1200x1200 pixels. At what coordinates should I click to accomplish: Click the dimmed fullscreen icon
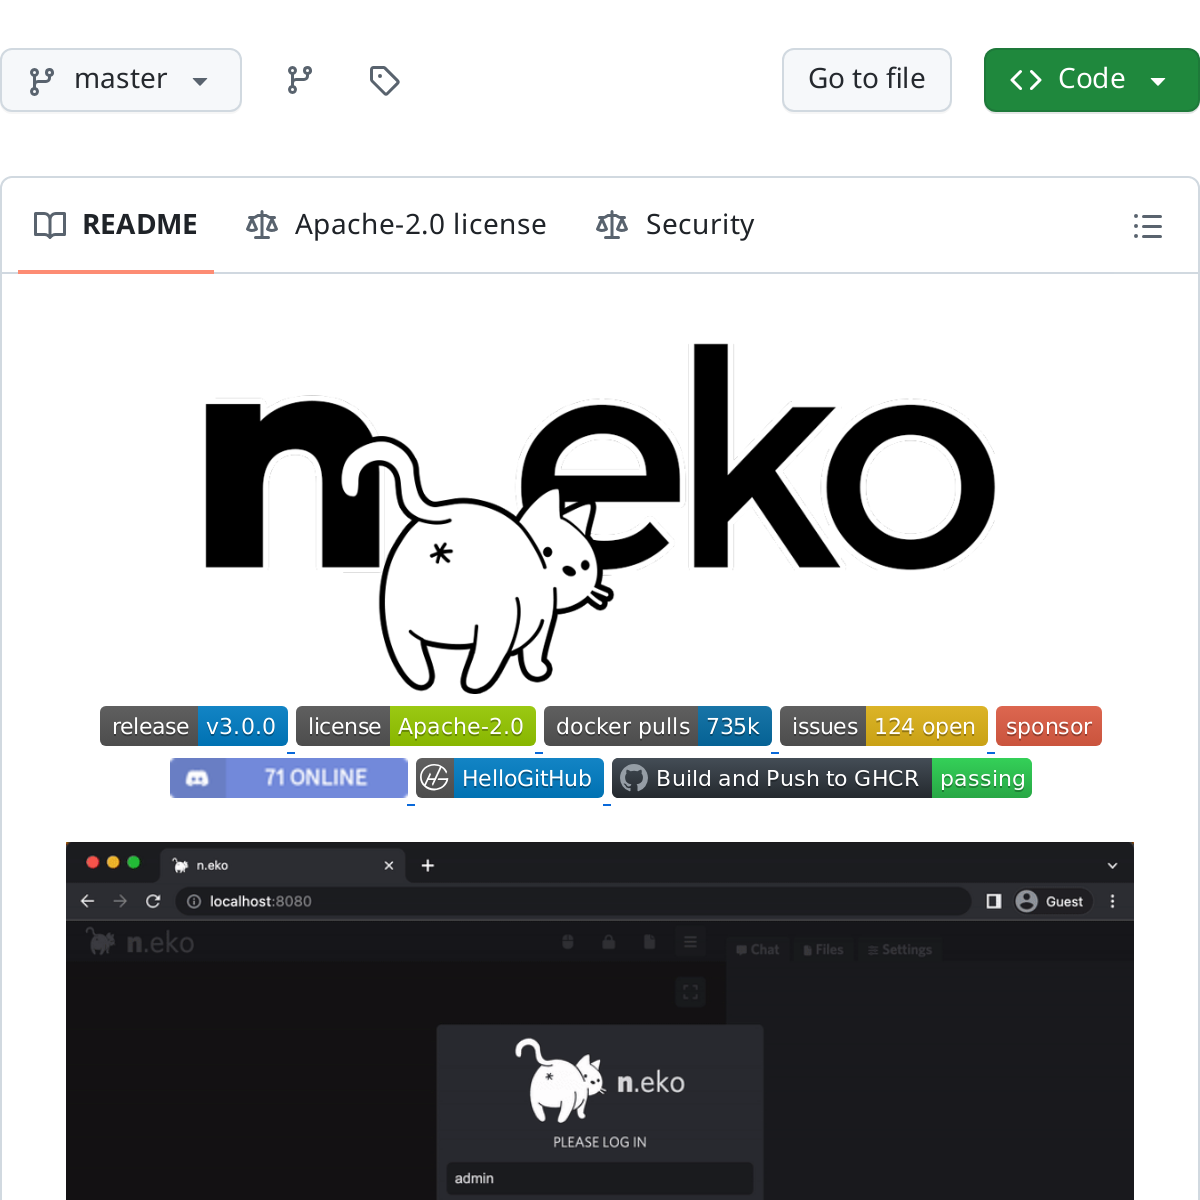690,992
